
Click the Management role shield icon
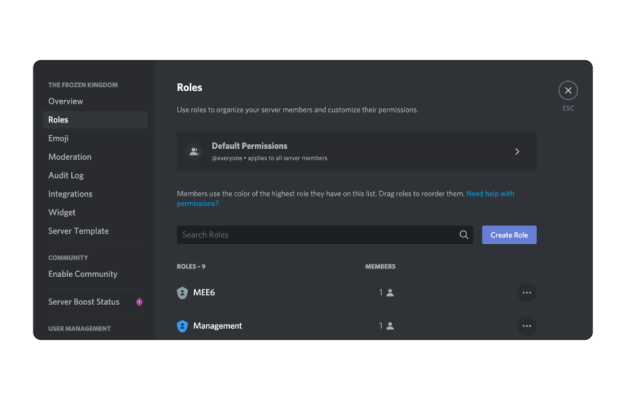tap(182, 326)
